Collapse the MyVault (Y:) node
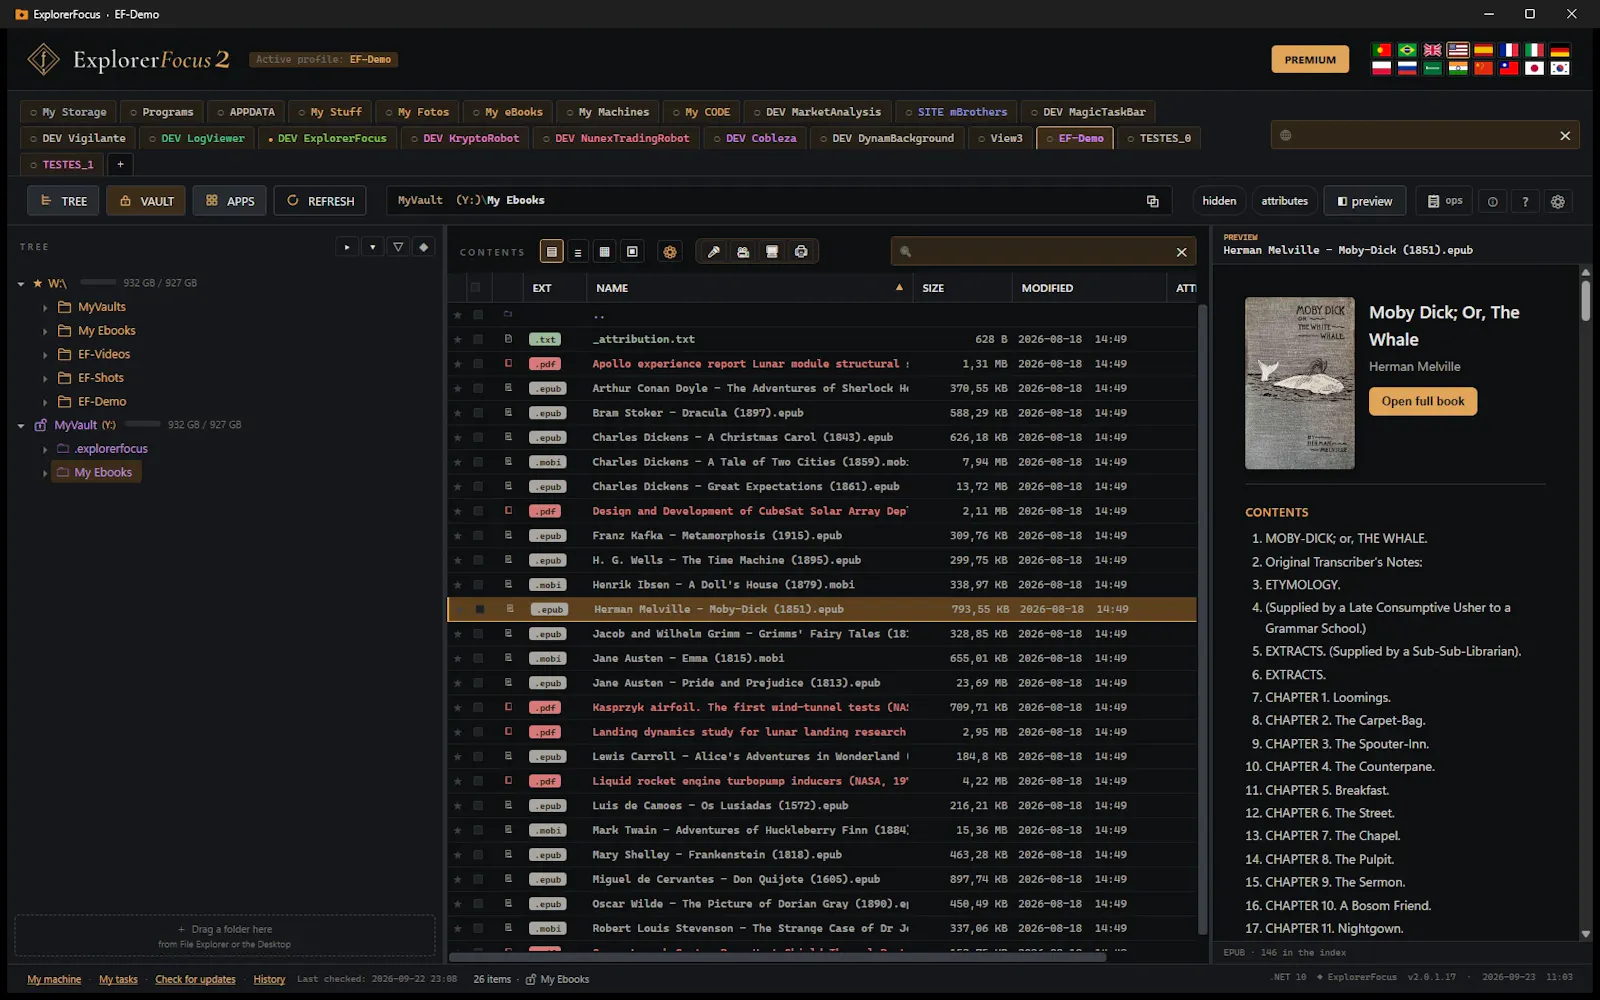 (x=21, y=426)
